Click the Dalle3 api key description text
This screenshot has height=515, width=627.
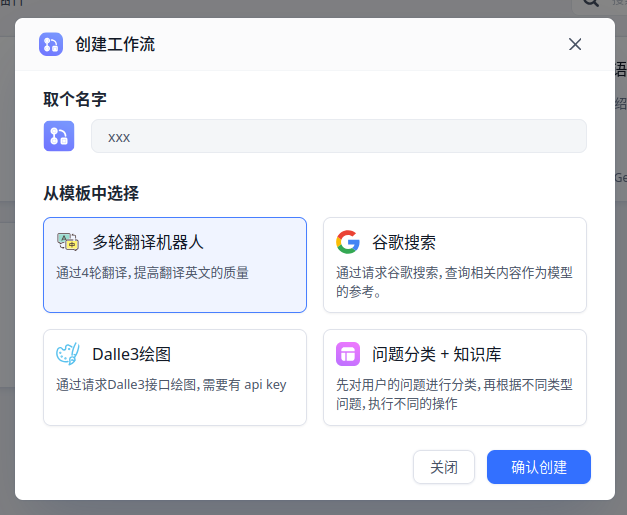(x=171, y=384)
